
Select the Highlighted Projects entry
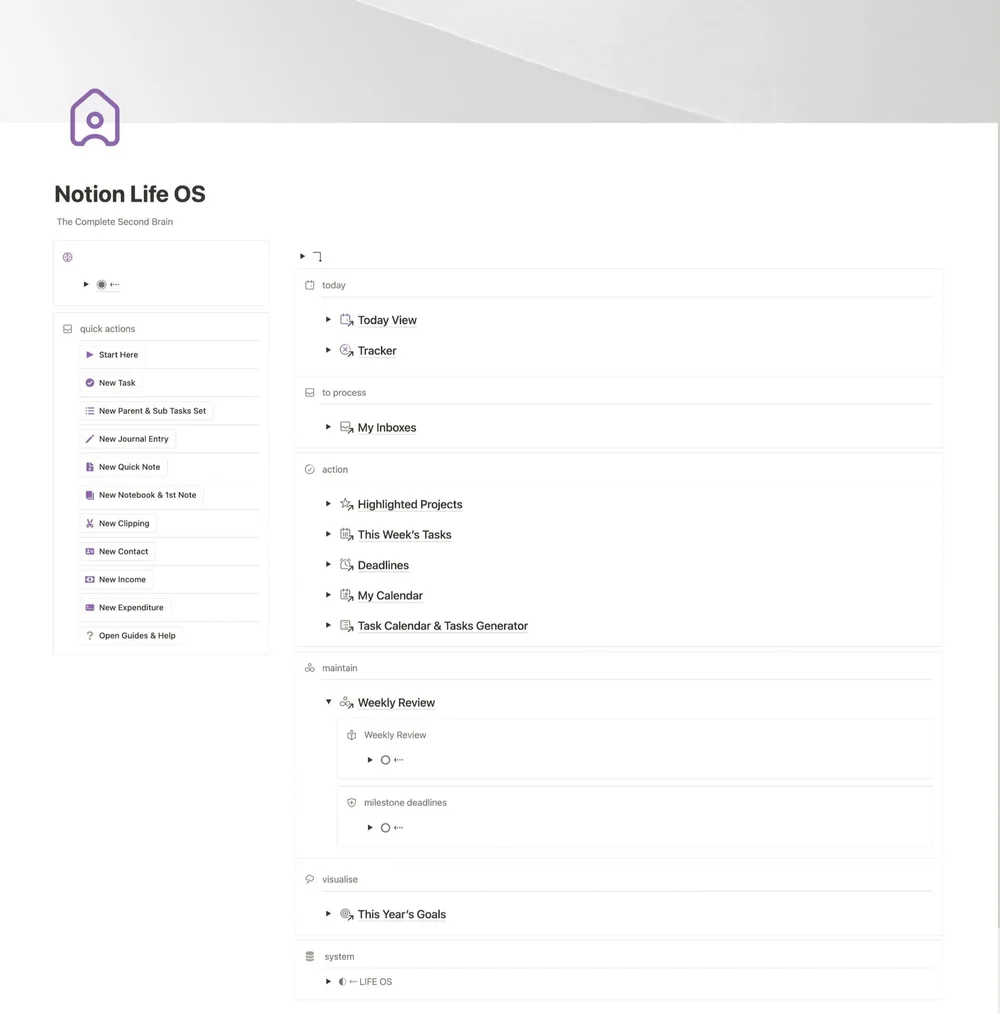pyautogui.click(x=409, y=504)
